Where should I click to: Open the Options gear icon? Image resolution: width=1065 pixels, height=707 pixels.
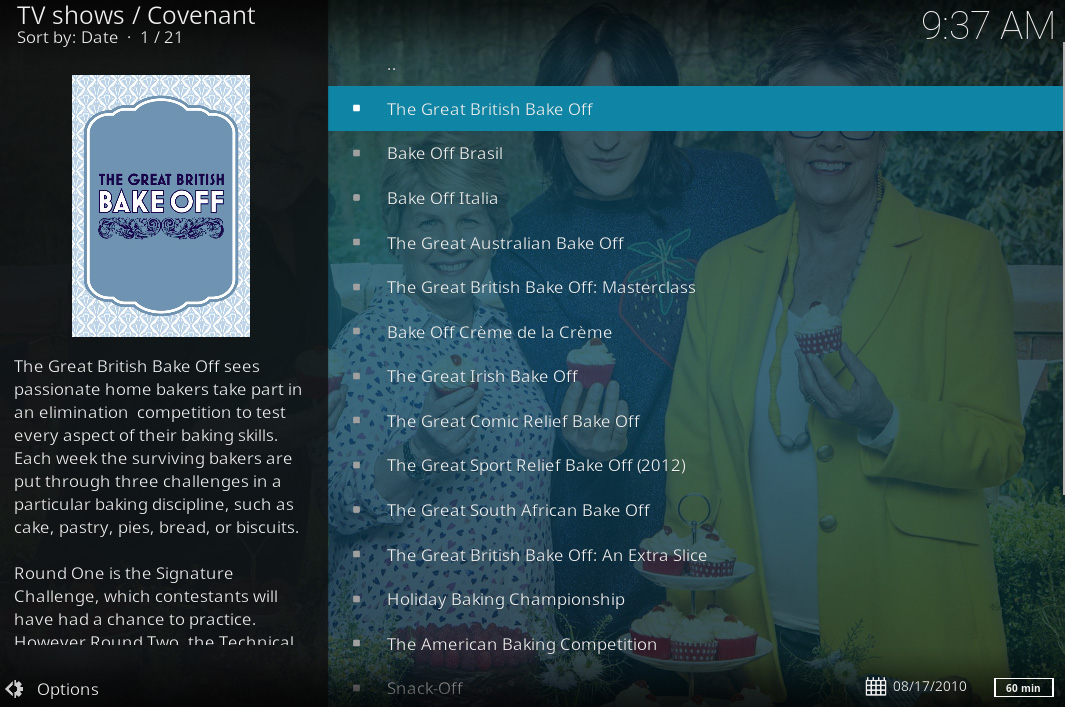14,689
